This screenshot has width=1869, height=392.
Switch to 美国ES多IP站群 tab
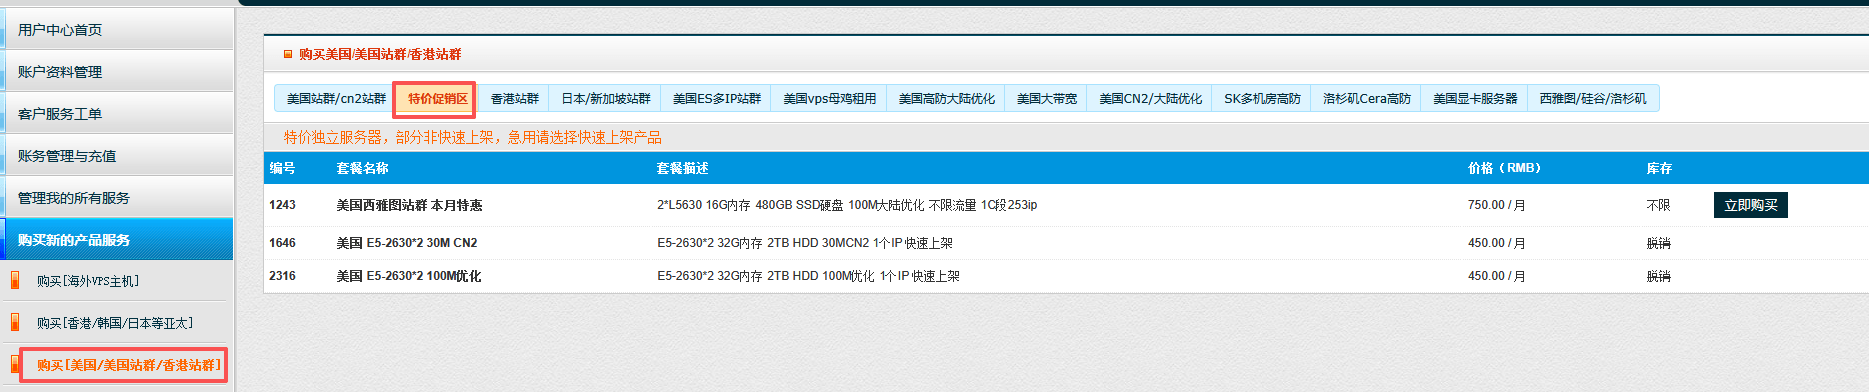(x=716, y=98)
